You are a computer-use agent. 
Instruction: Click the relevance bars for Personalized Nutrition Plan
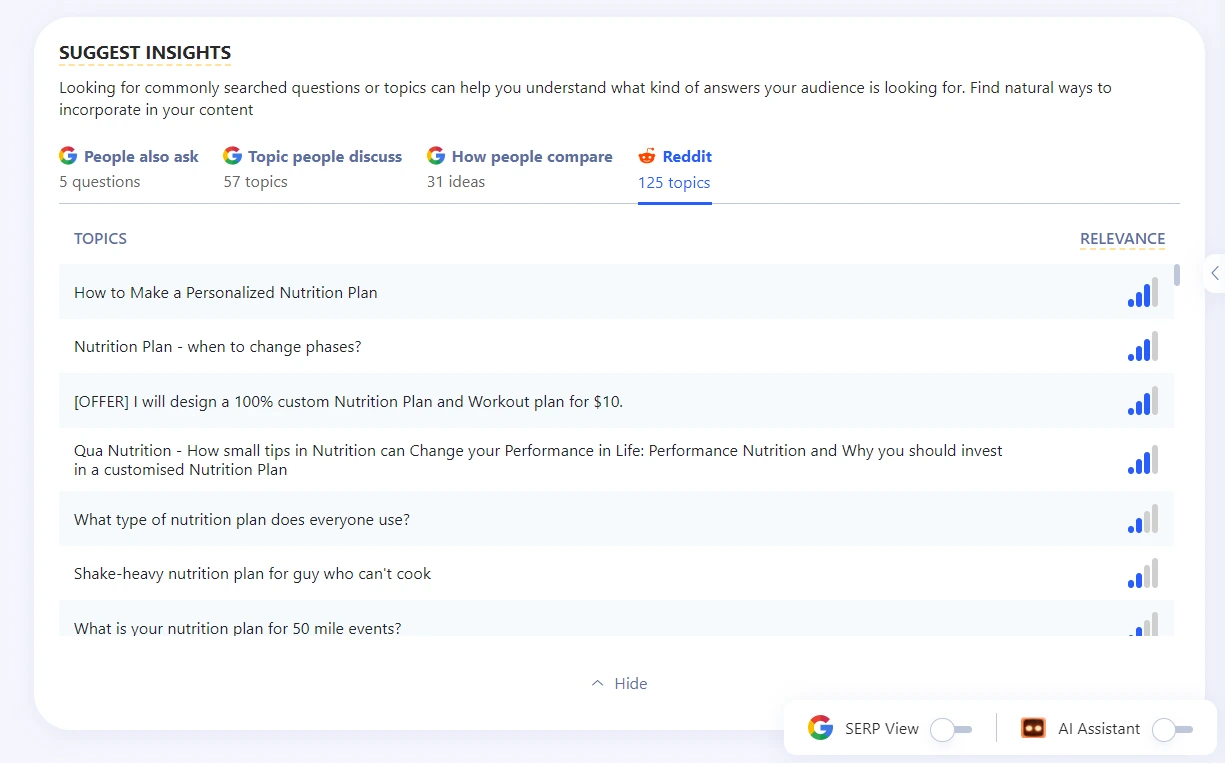pos(1142,293)
